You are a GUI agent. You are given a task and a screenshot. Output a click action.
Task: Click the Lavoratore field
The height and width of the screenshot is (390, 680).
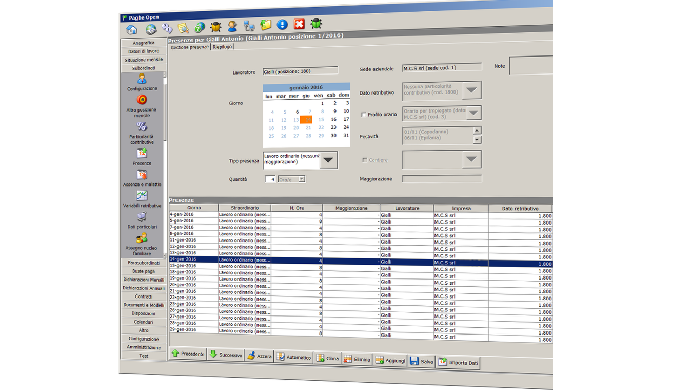click(x=300, y=71)
